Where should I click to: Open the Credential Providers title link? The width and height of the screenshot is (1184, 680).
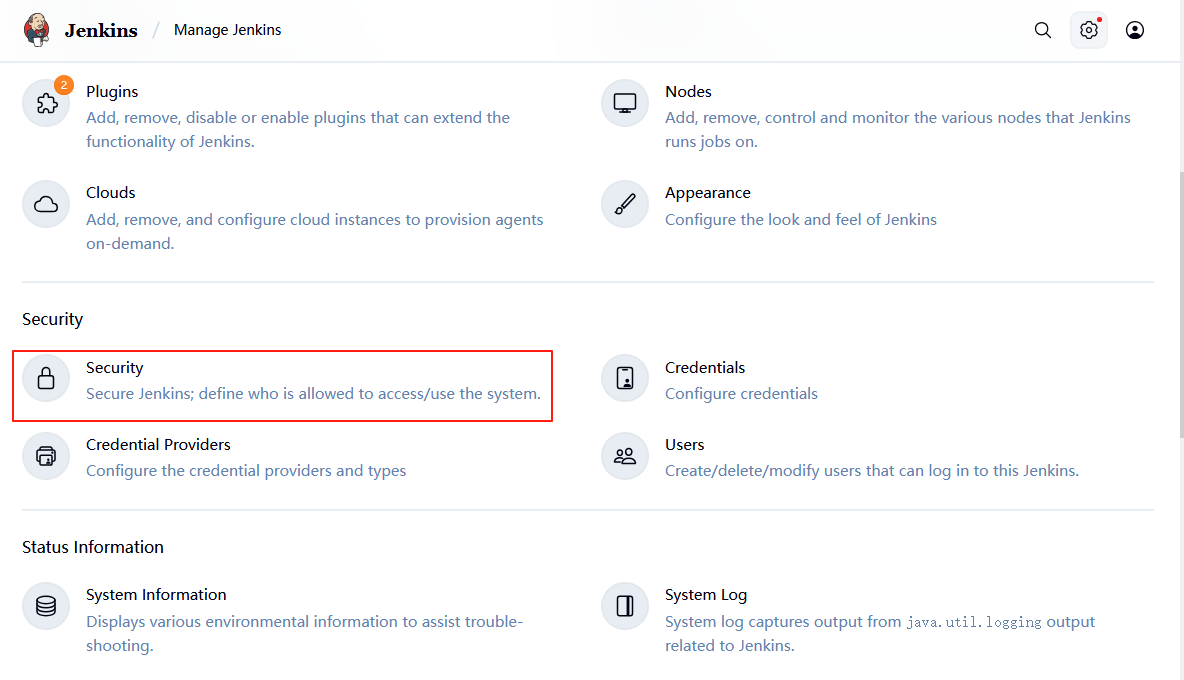coord(158,445)
